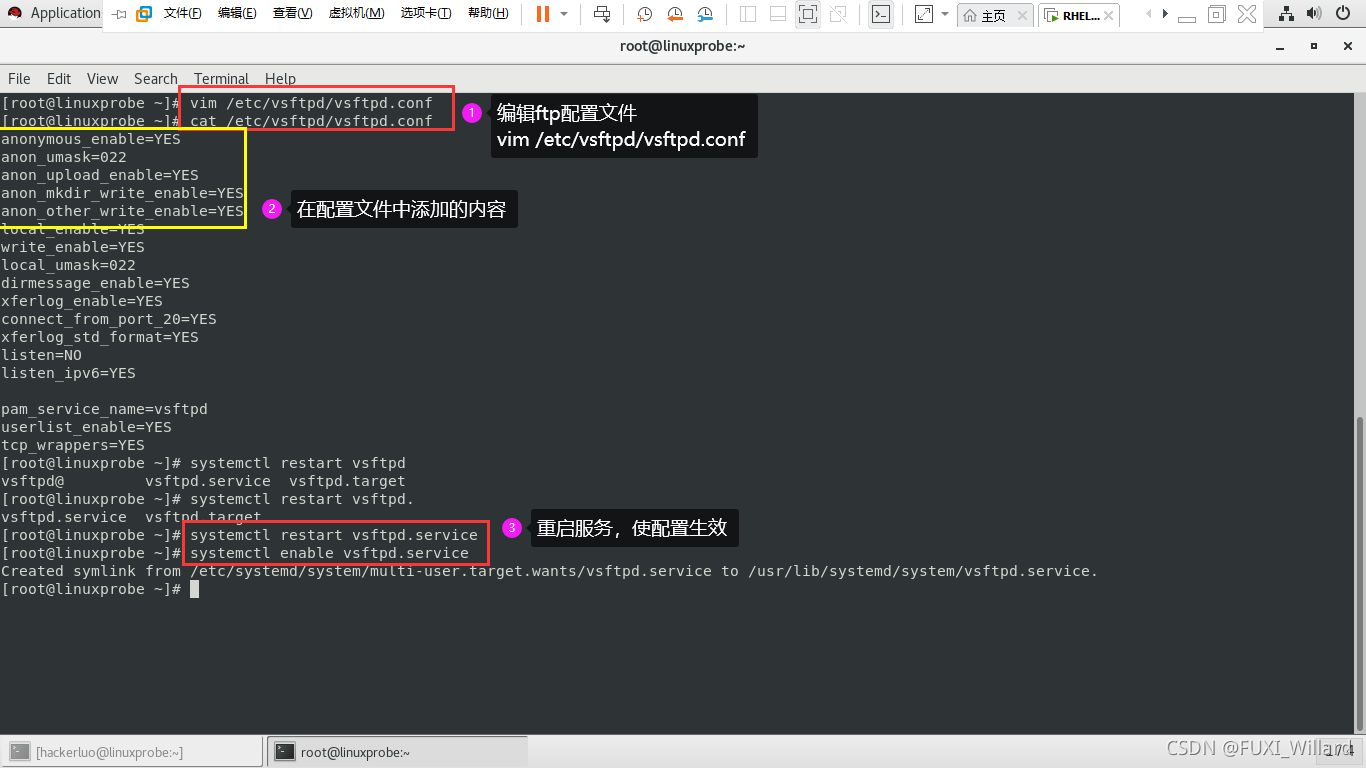Viewport: 1366px width, 768px height.
Task: Click the power button tray icon
Action: point(1345,13)
